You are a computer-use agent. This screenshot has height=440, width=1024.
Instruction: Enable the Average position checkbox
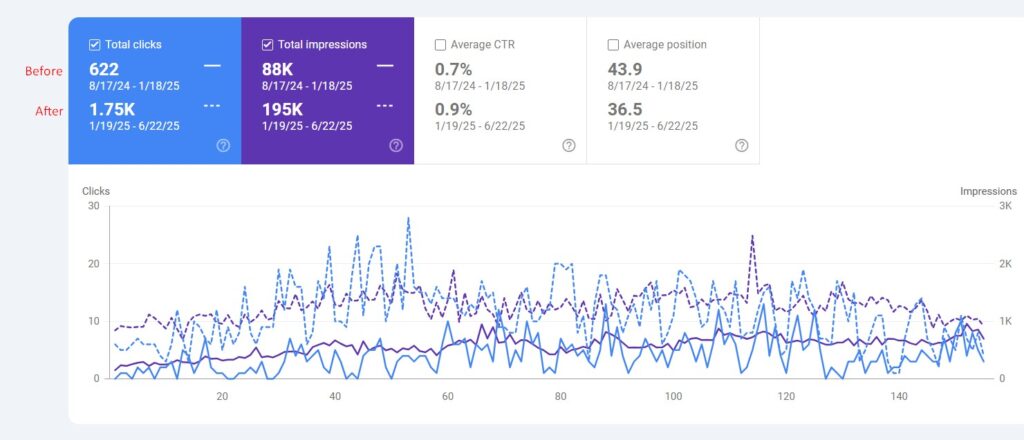click(613, 45)
